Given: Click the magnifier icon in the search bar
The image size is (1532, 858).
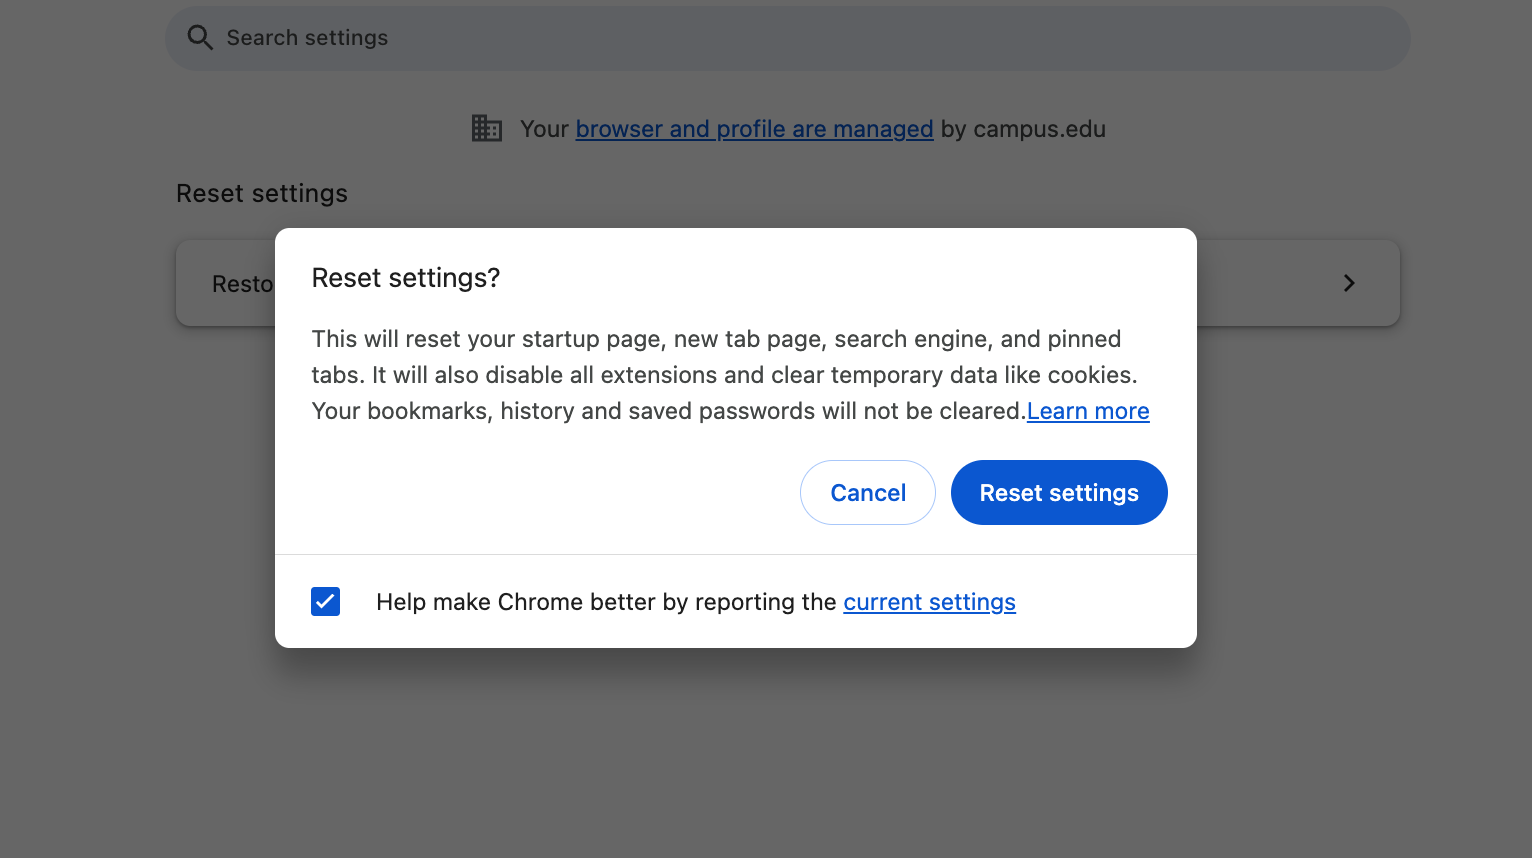Looking at the screenshot, I should [200, 38].
